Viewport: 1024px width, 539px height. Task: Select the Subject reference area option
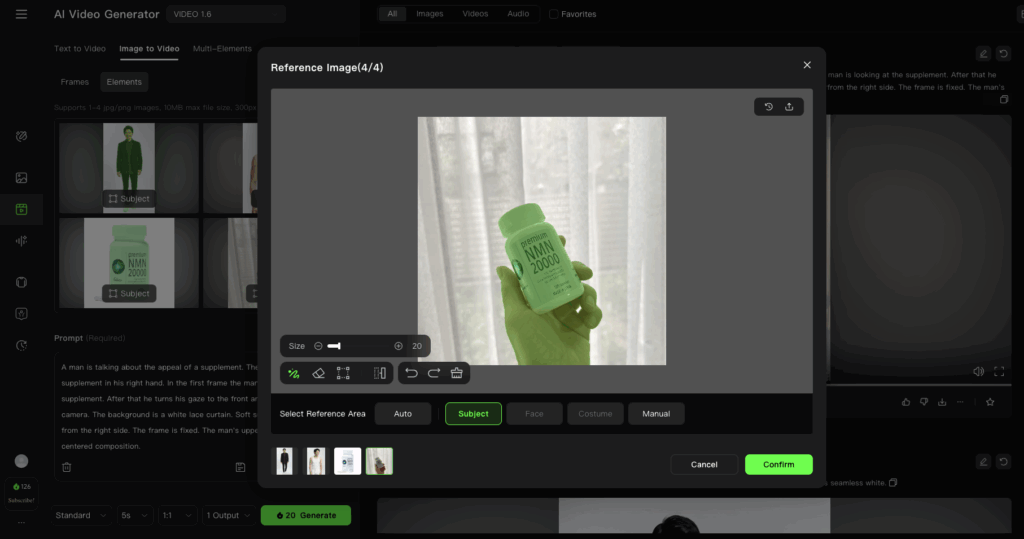click(473, 414)
